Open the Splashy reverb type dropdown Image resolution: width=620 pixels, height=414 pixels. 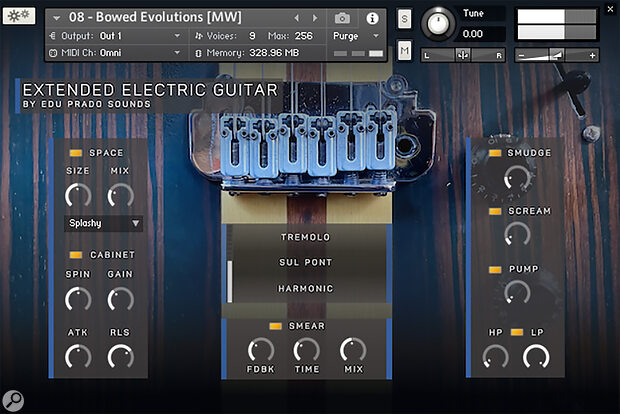pyautogui.click(x=103, y=223)
